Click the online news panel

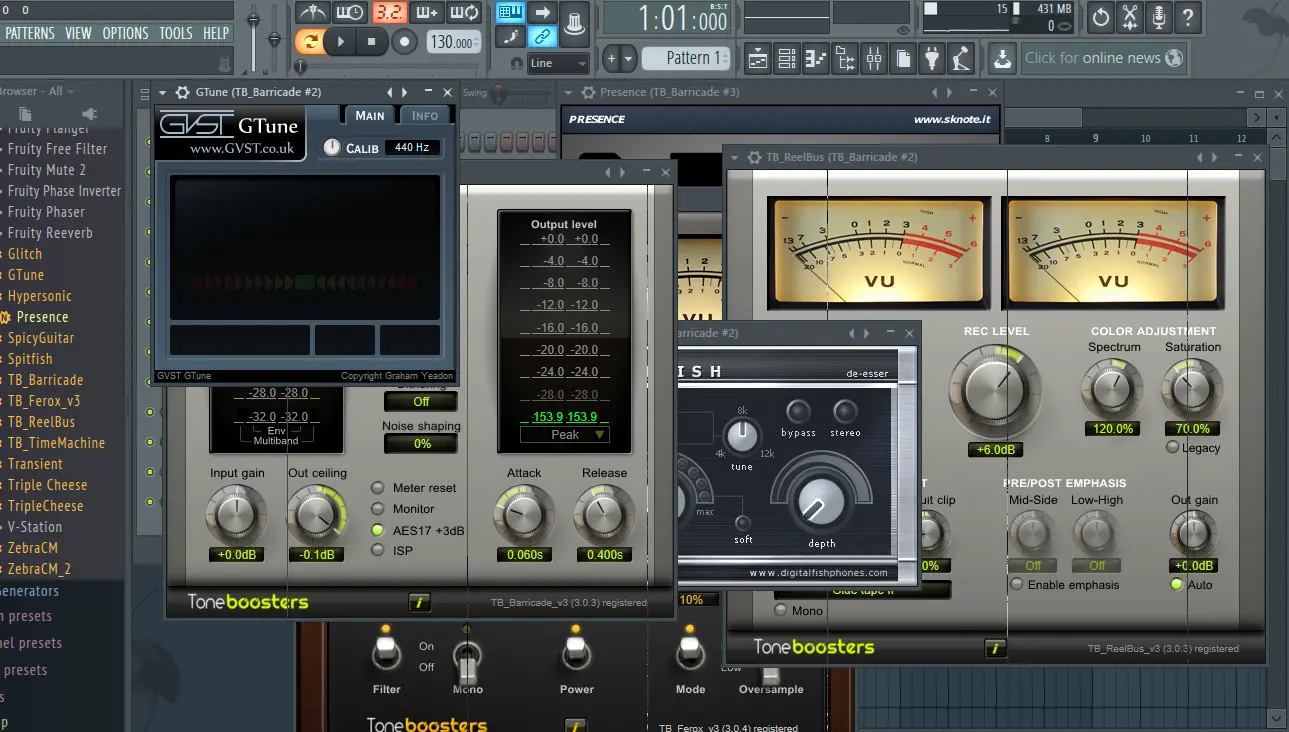click(1103, 58)
